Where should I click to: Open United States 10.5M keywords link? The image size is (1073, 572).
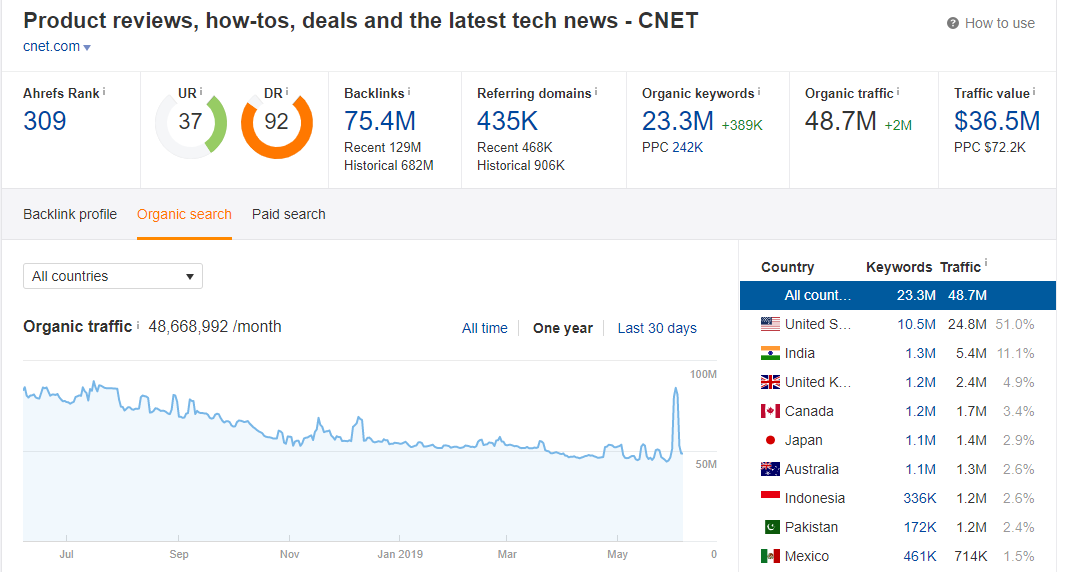(916, 324)
